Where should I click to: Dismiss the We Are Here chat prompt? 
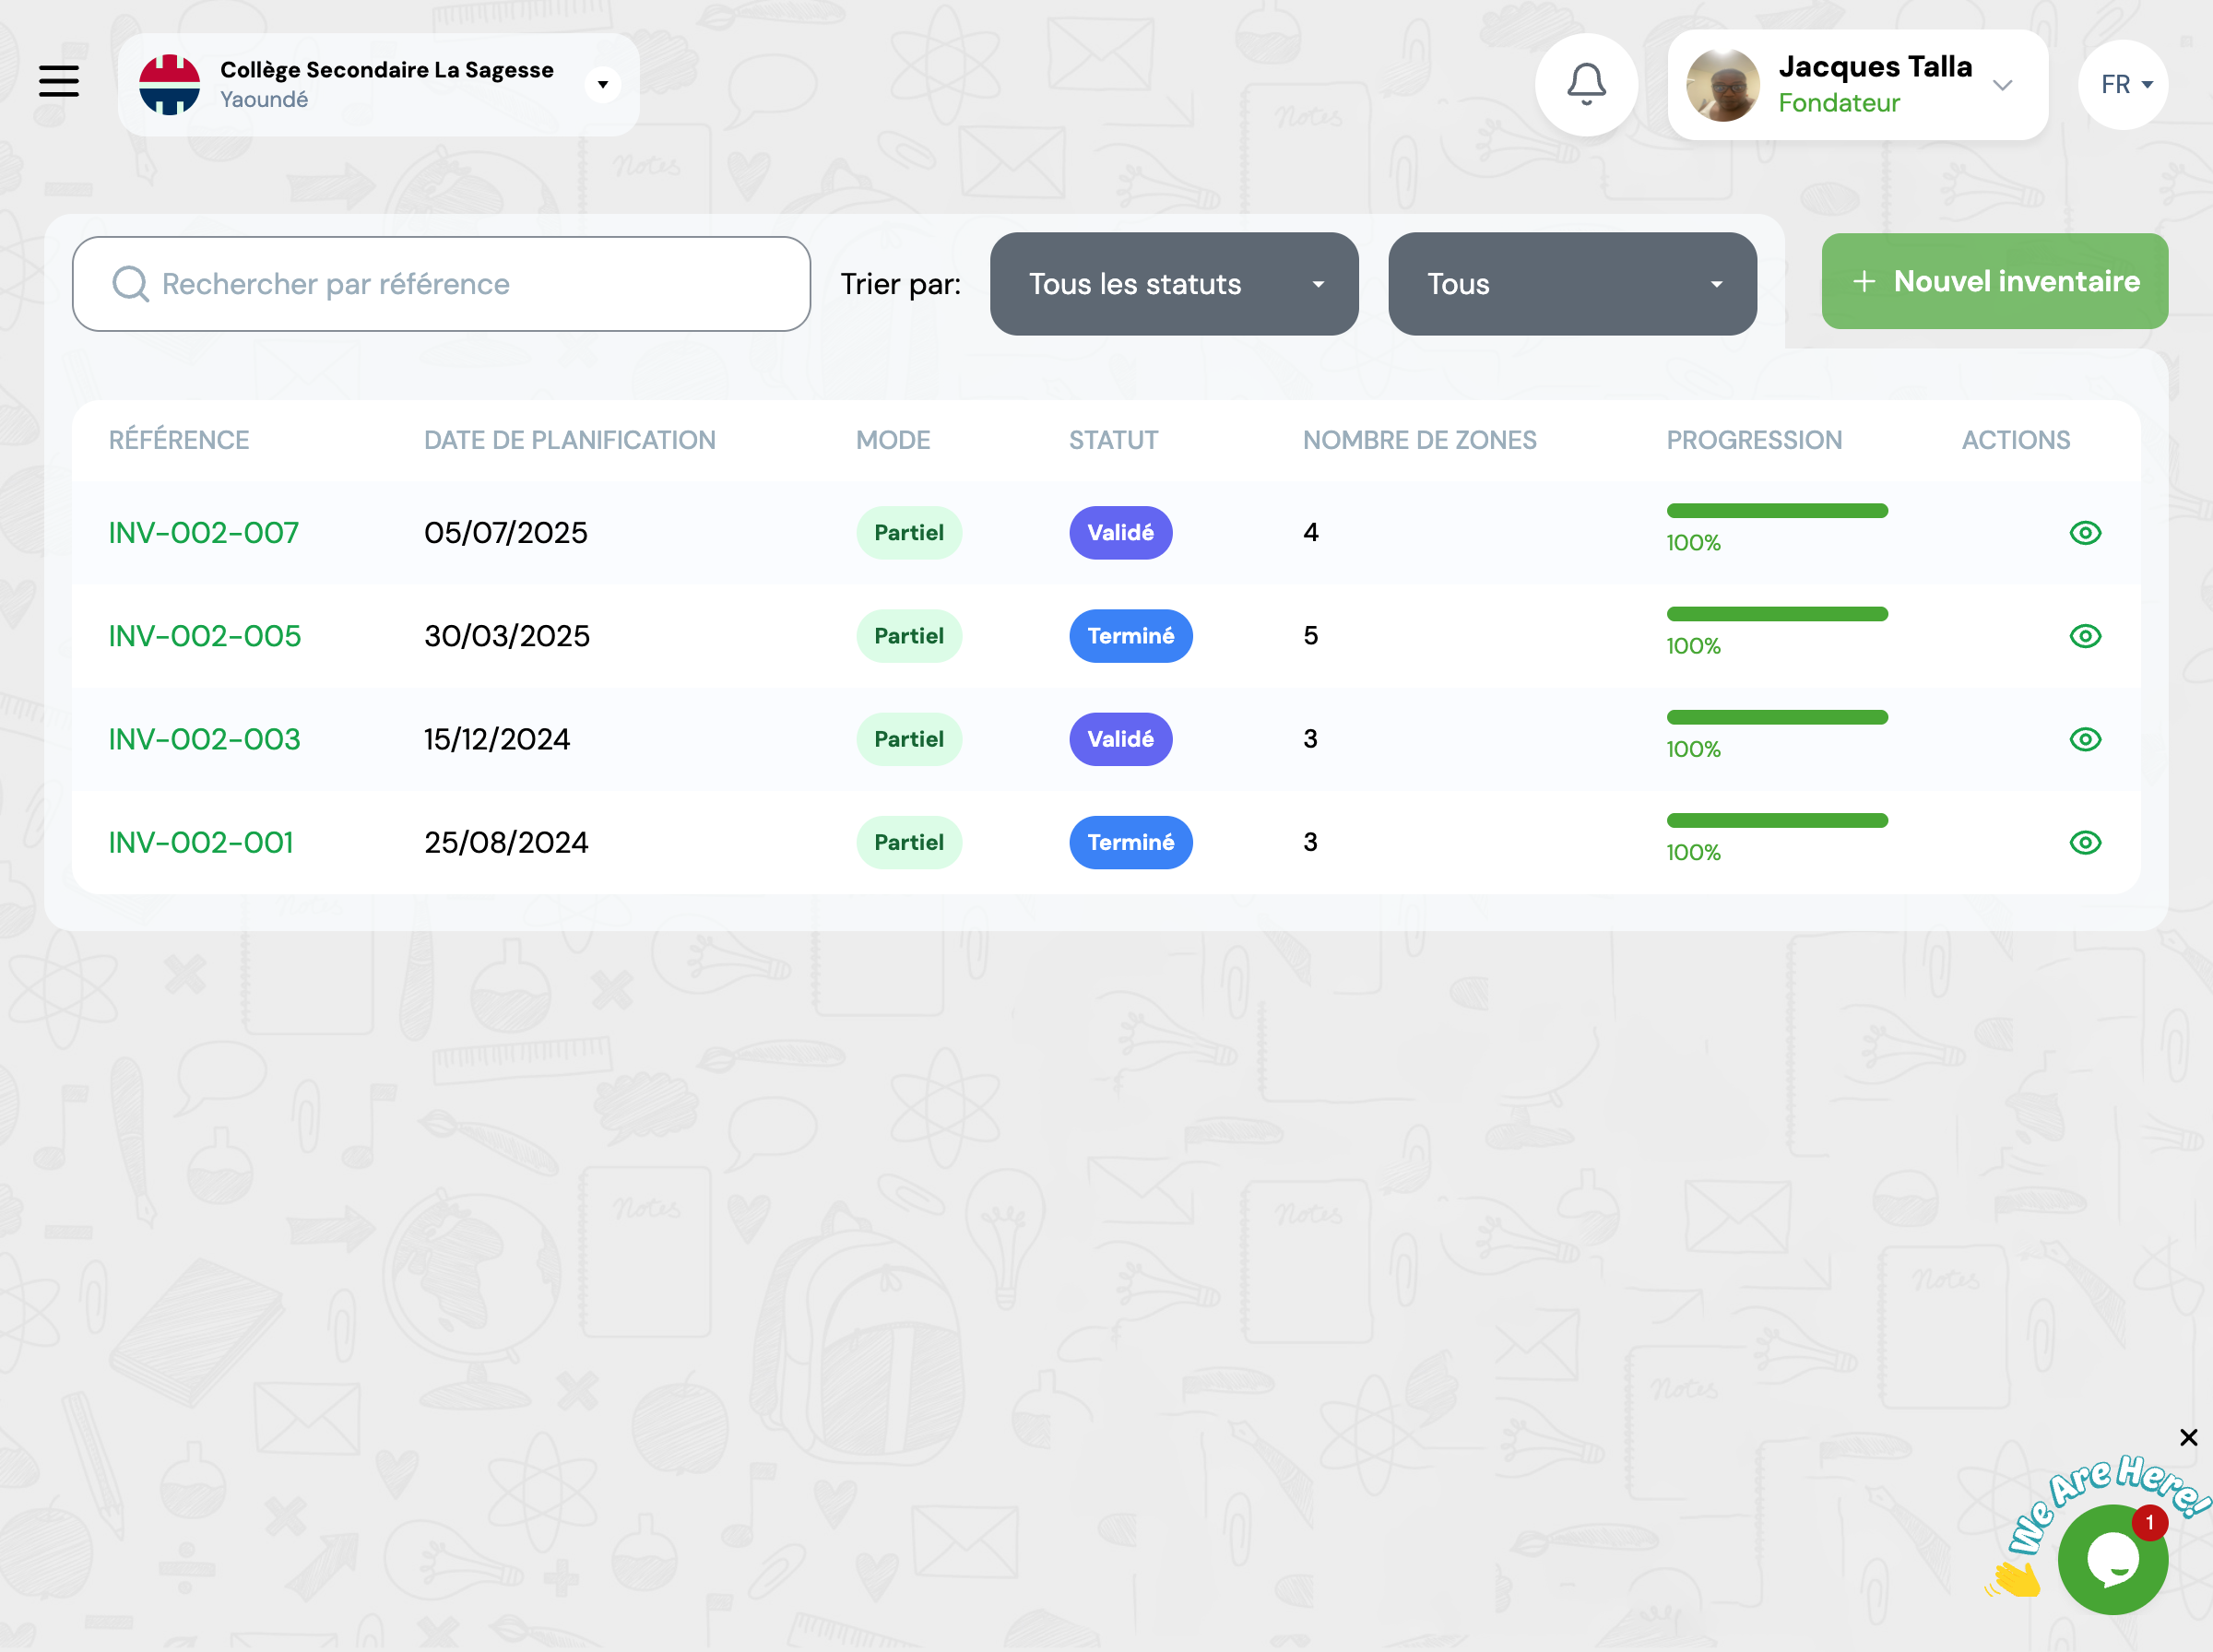point(2188,1437)
